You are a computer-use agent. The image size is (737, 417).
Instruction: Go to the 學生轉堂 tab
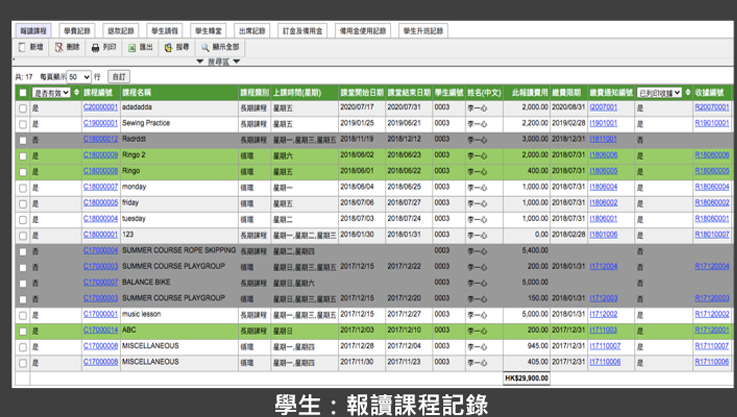coord(208,31)
